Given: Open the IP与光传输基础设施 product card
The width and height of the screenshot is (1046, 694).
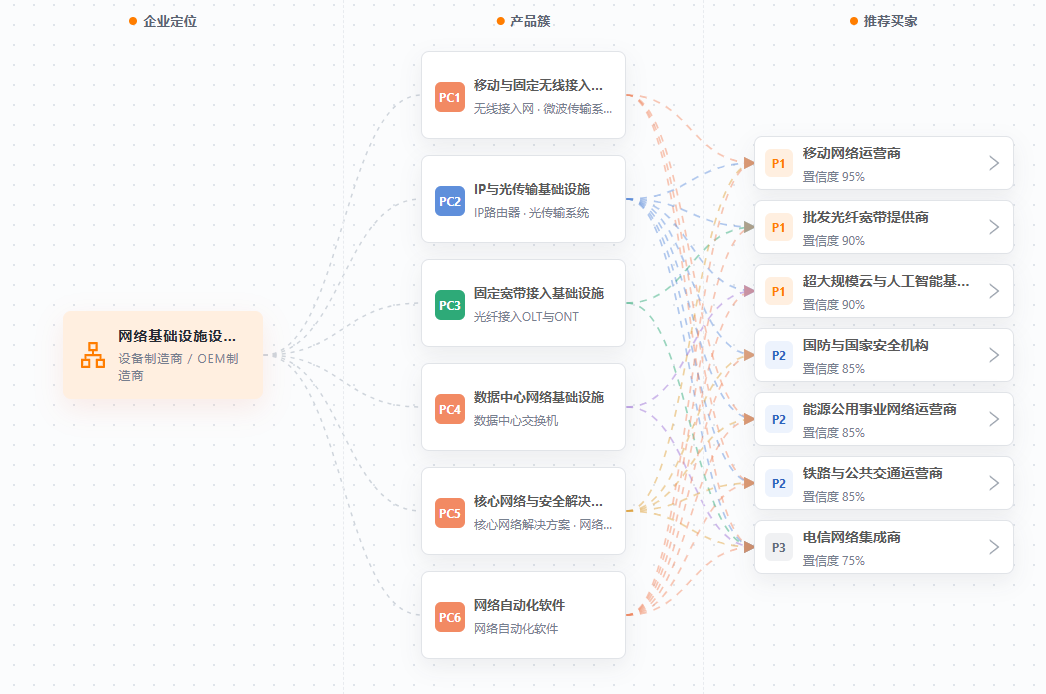Looking at the screenshot, I should [x=524, y=200].
